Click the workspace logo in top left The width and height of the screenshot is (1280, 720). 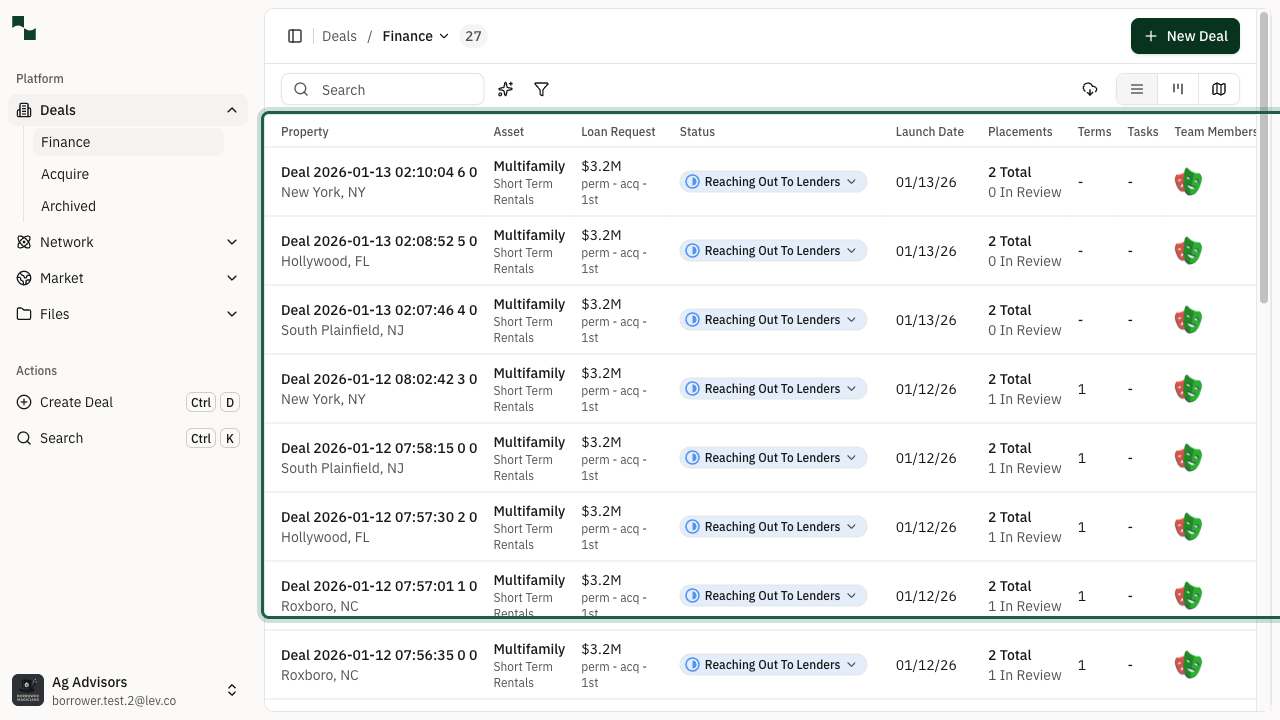tap(23, 29)
